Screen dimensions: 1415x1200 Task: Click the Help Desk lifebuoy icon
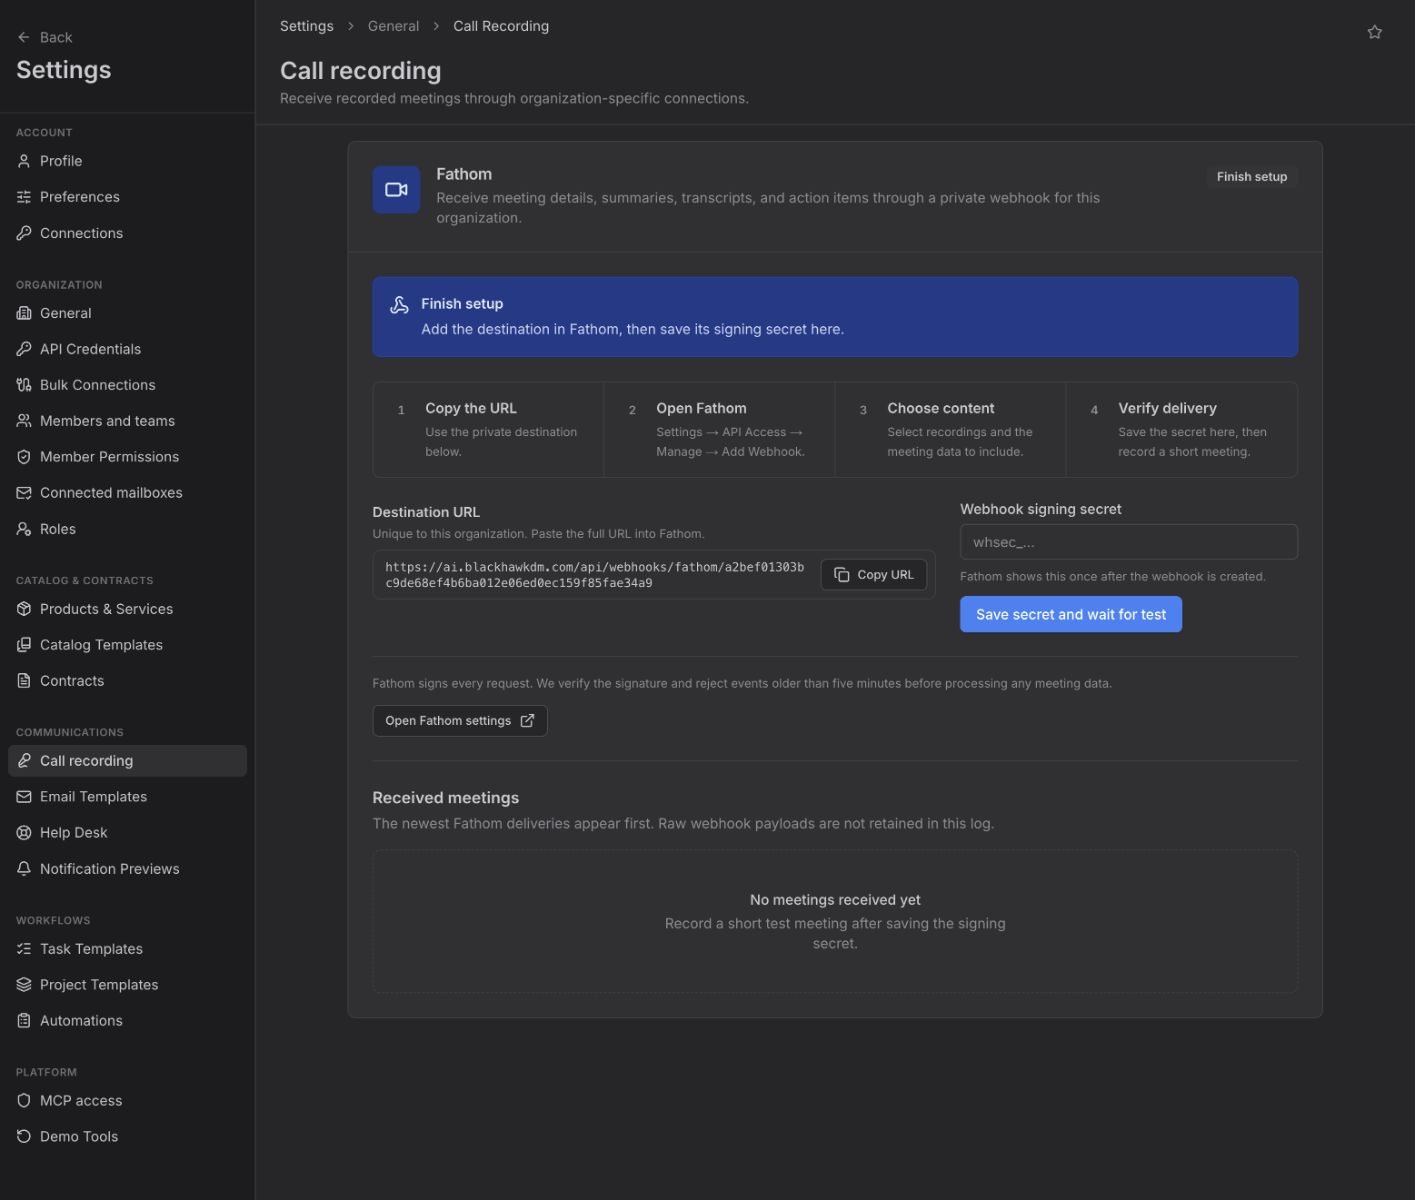(x=24, y=832)
